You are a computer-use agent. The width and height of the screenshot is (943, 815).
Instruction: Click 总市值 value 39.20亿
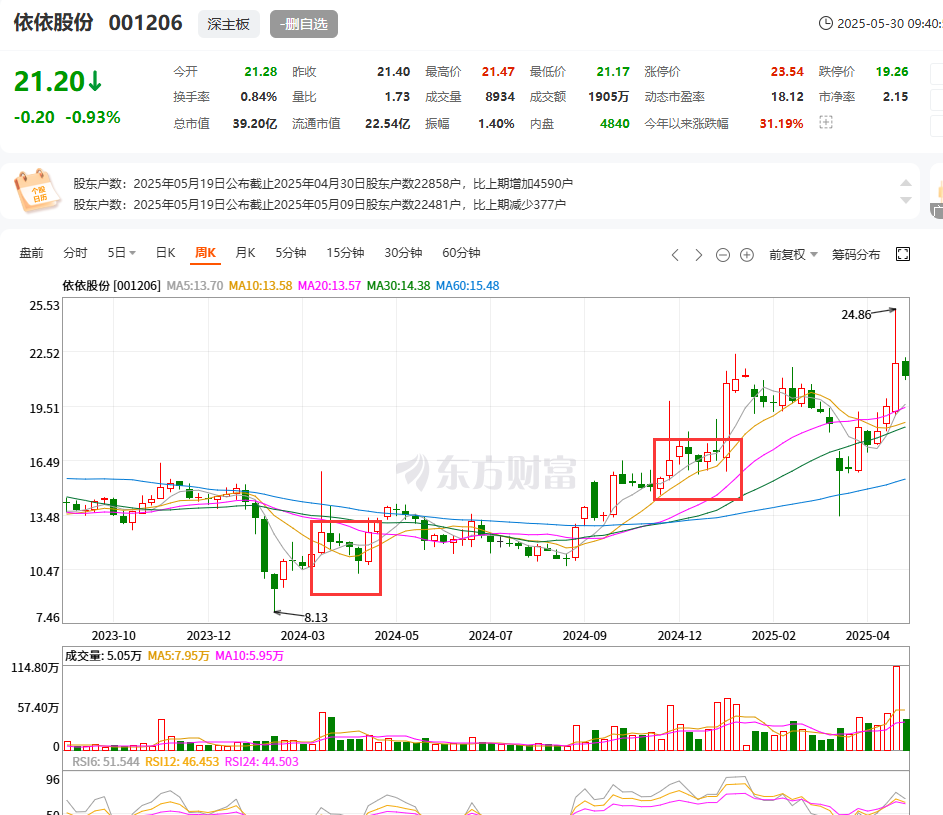point(255,123)
